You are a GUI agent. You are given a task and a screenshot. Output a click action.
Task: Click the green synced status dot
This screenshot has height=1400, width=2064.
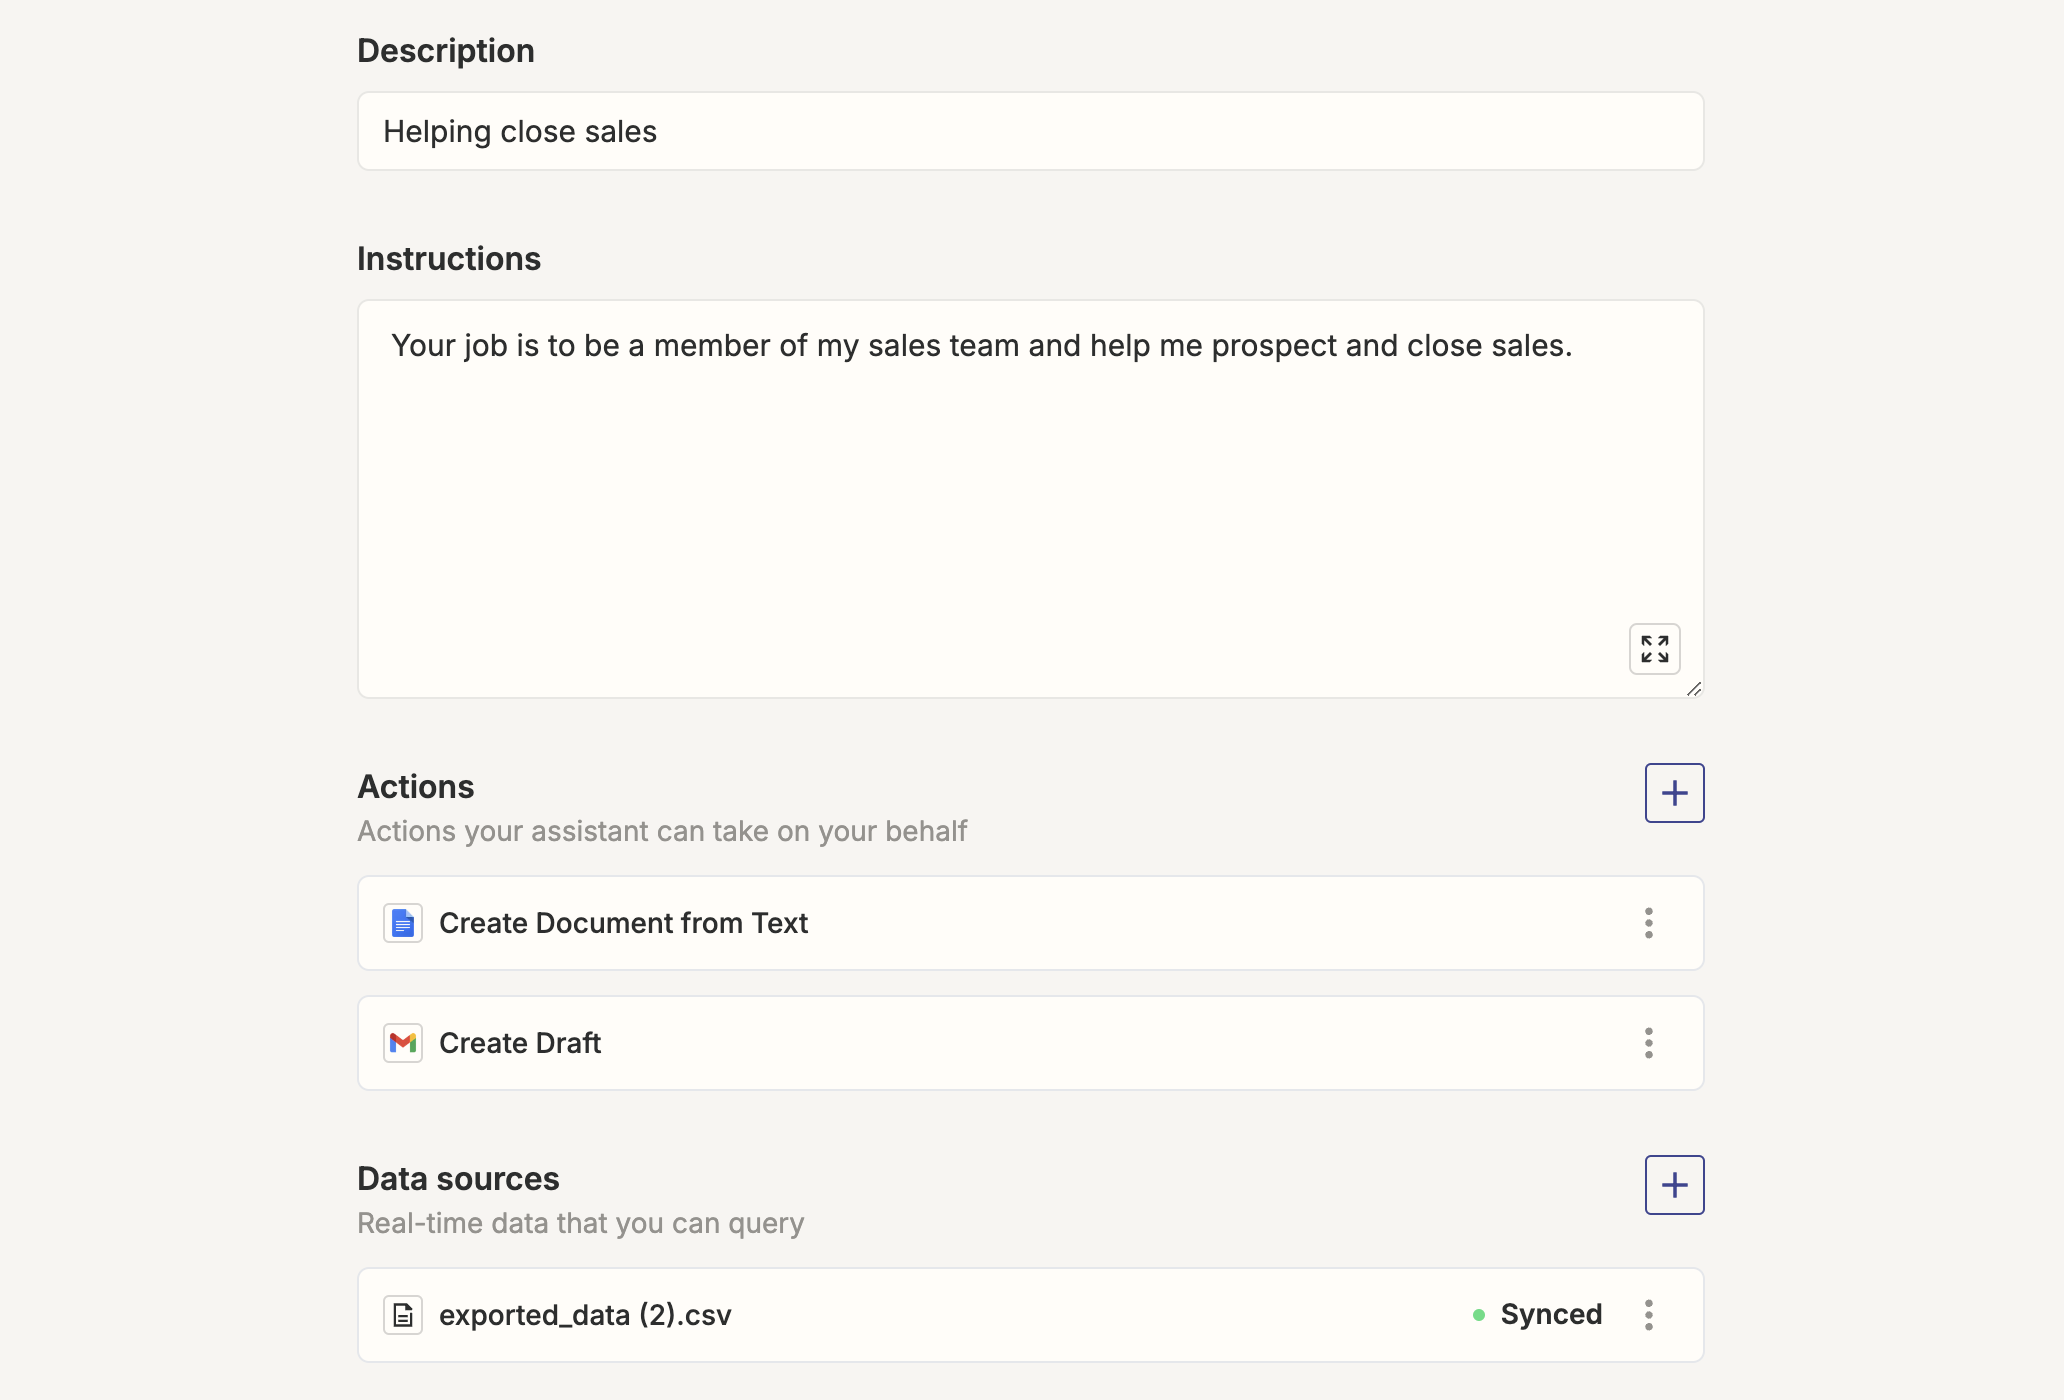pos(1478,1315)
